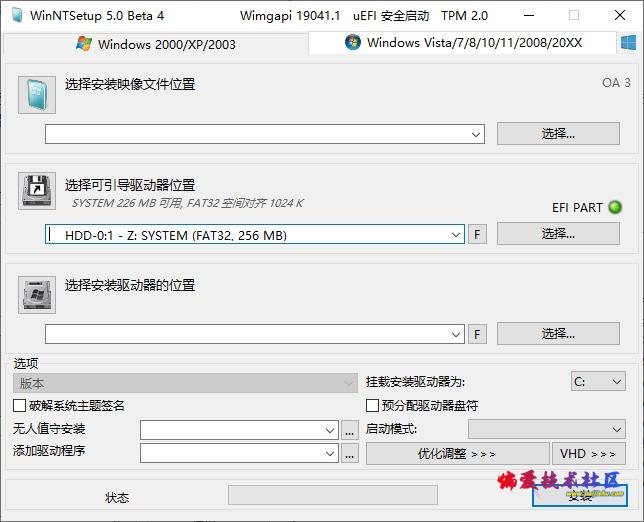Click 选择... button for installation drive
This screenshot has width=644, height=522.
coord(558,333)
